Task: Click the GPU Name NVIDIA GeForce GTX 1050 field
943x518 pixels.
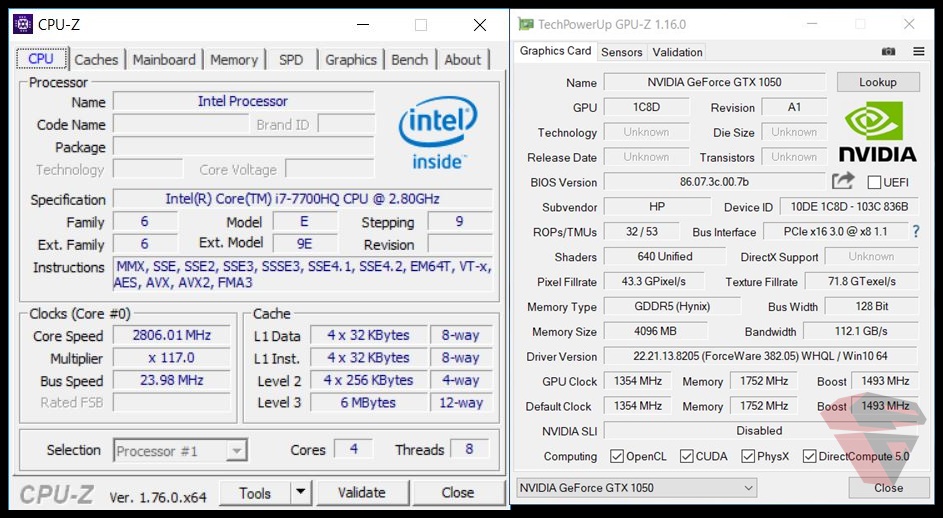Action: point(714,82)
